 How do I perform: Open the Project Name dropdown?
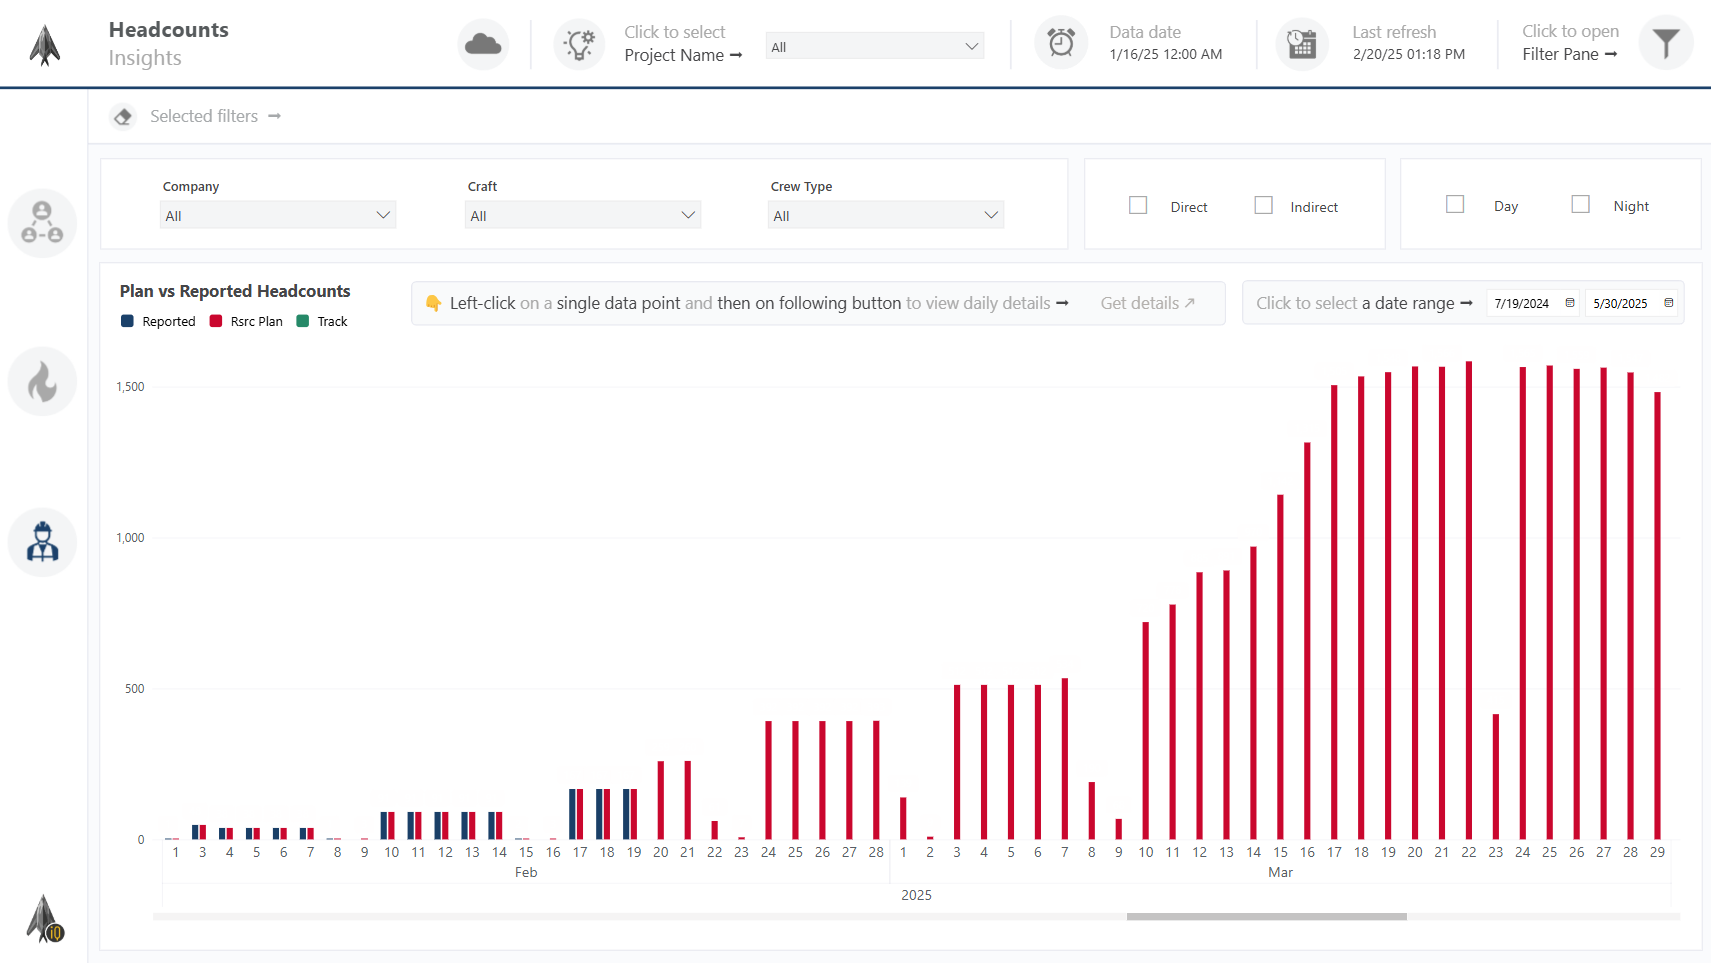[875, 46]
